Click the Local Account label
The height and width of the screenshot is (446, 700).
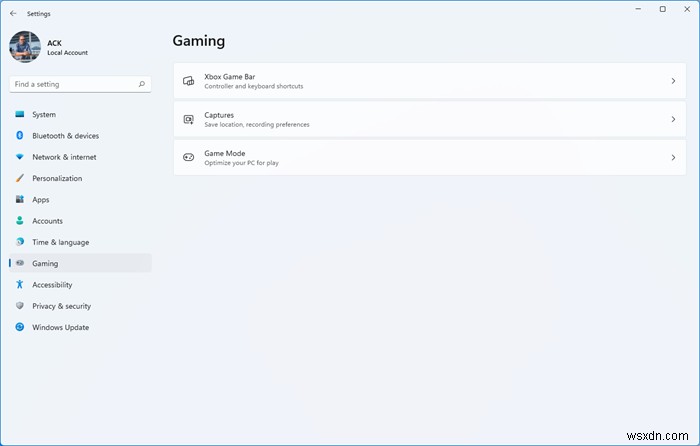coord(67,53)
